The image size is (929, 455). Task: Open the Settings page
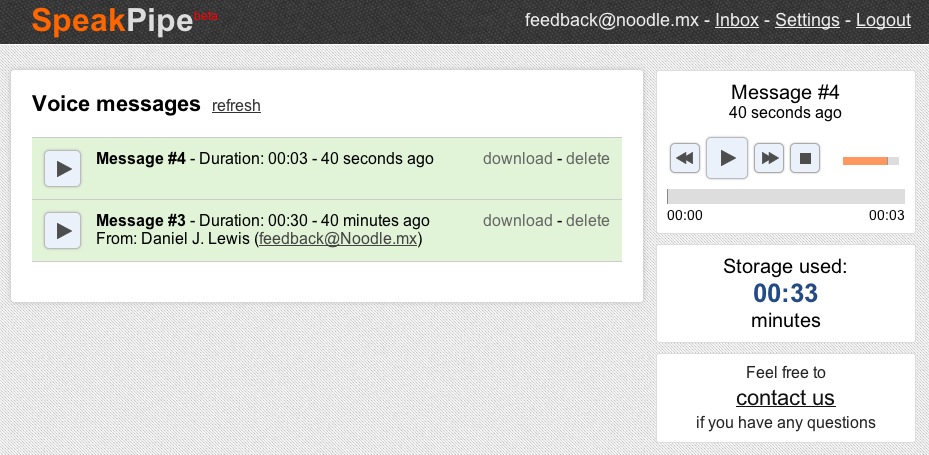click(807, 20)
